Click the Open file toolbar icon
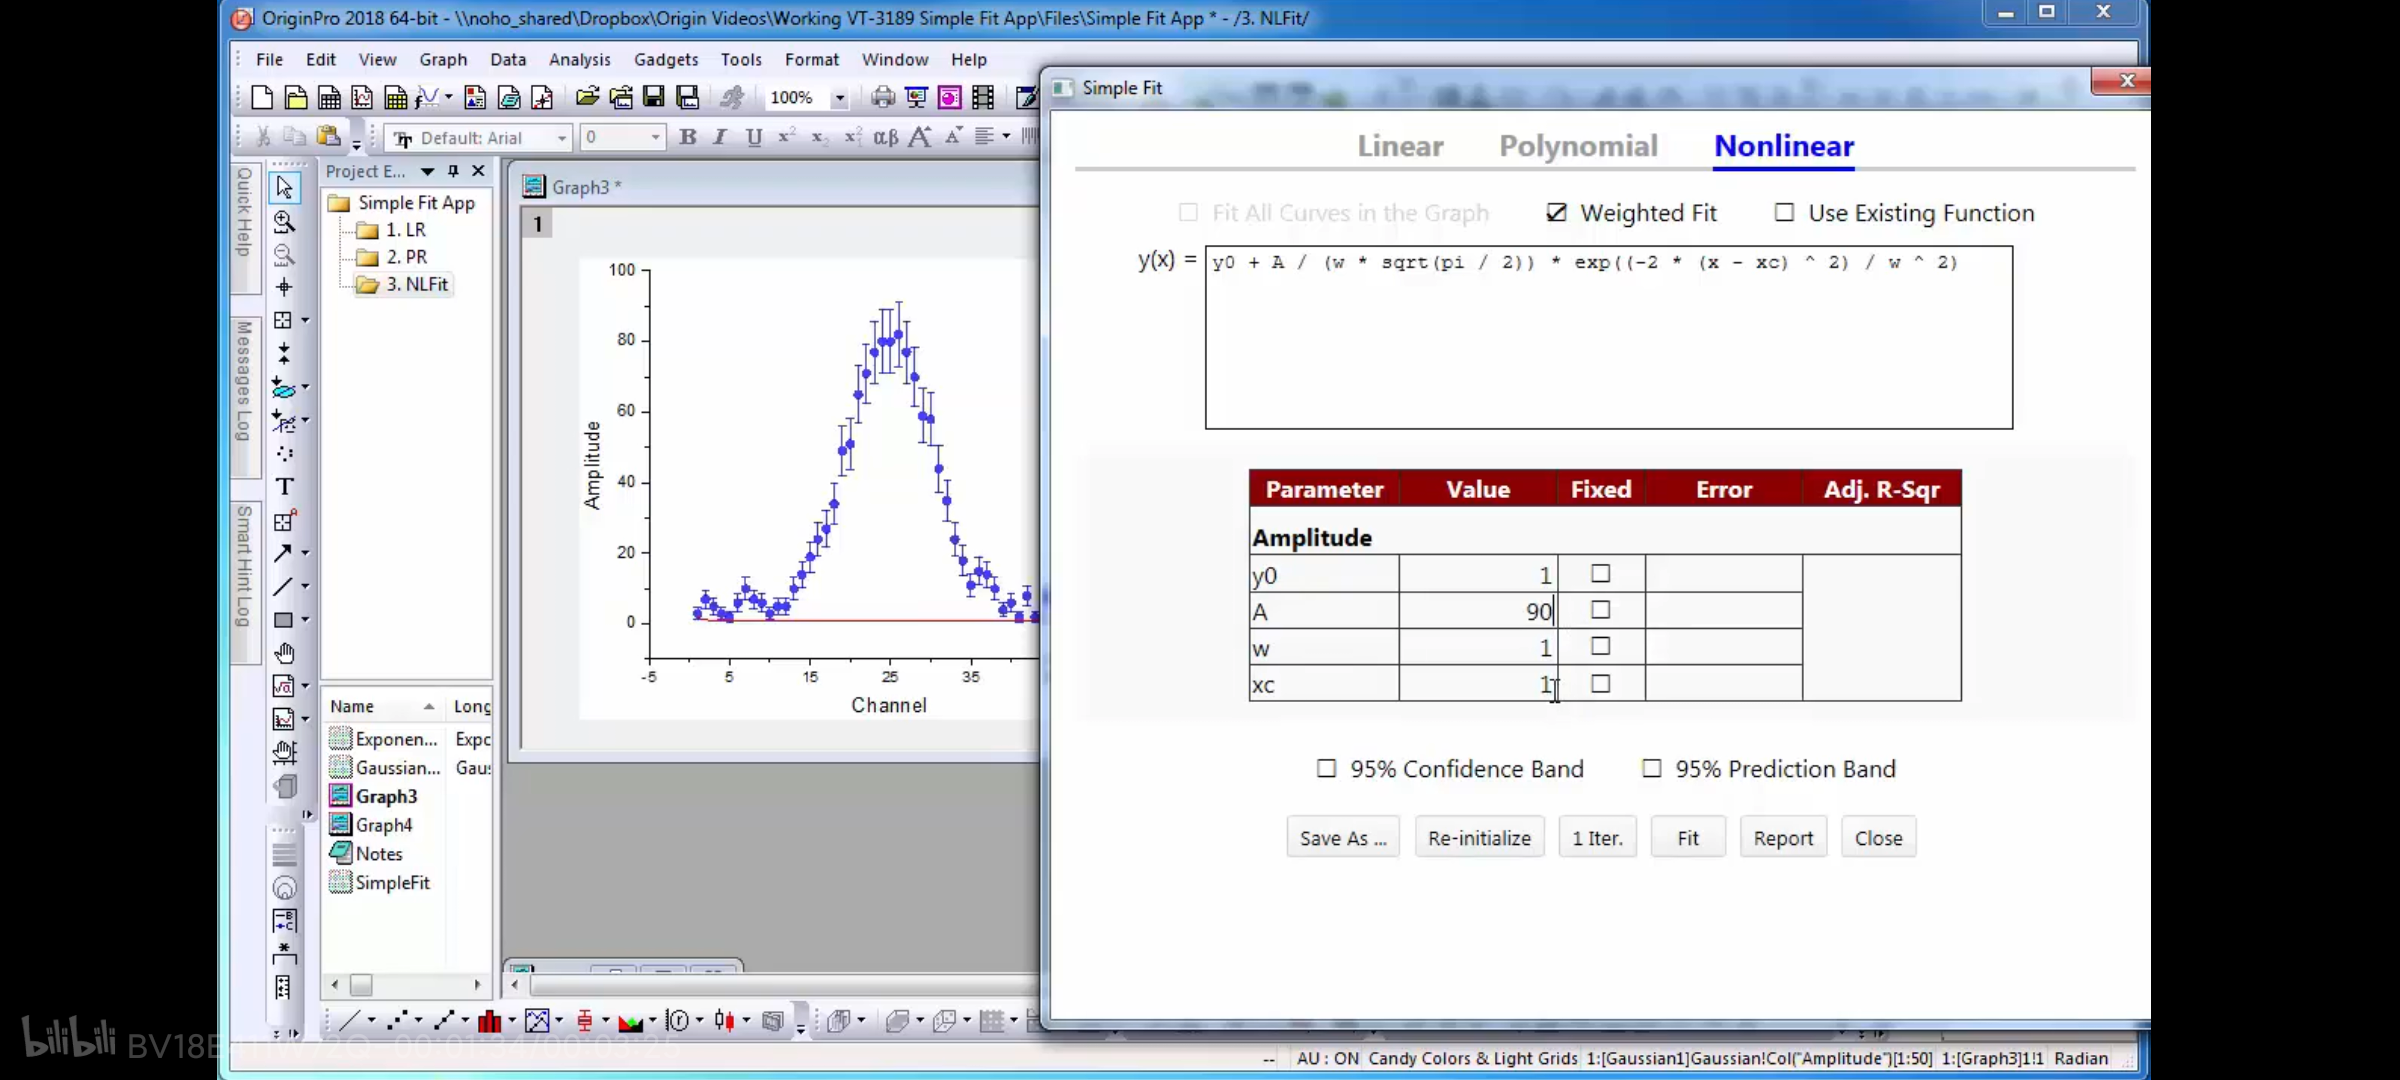 tap(587, 97)
